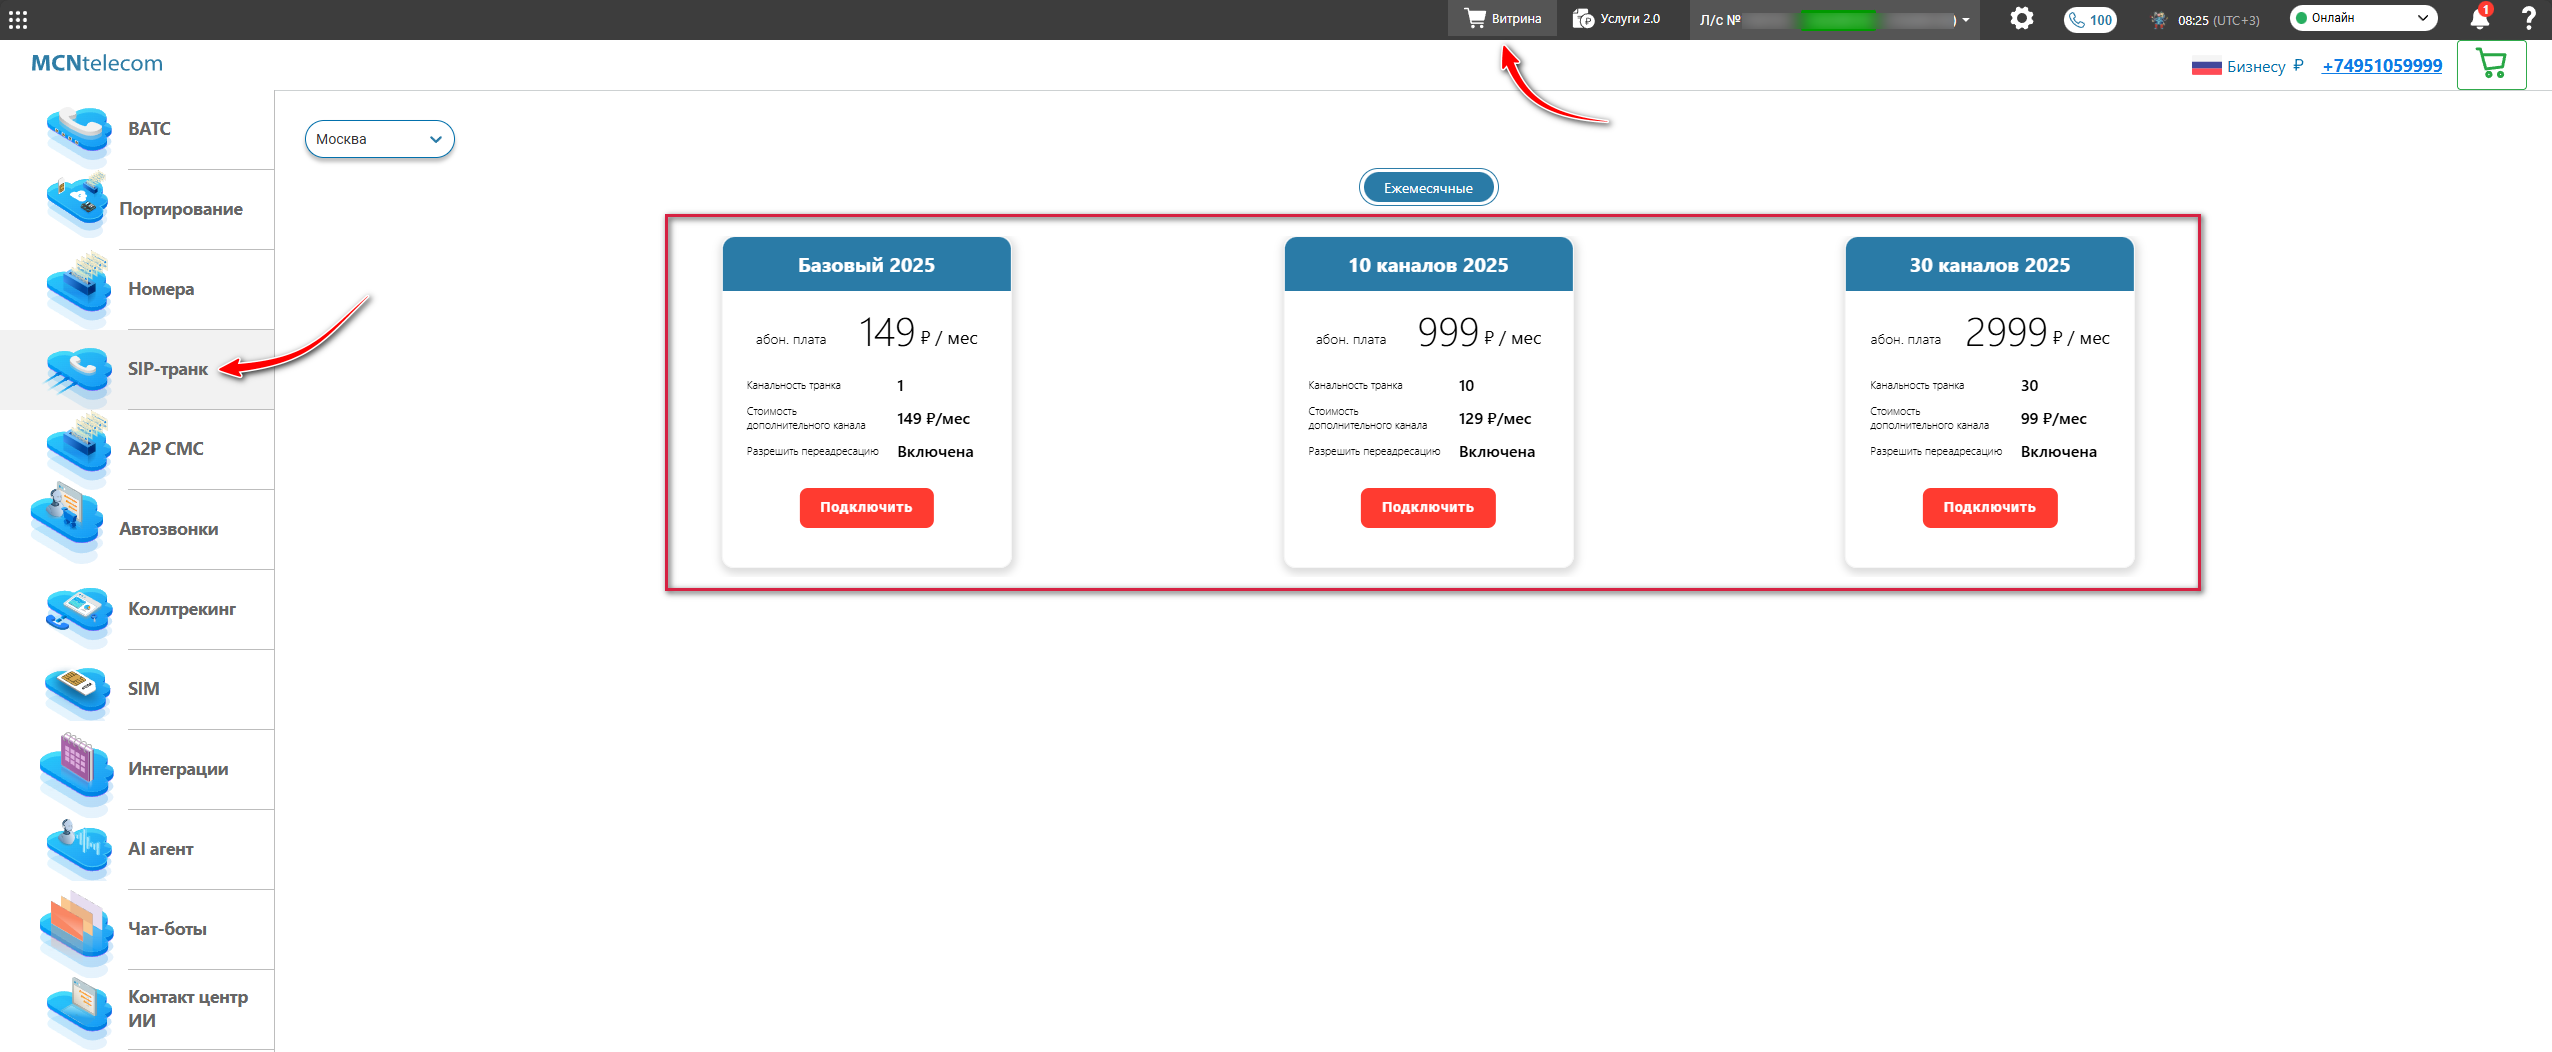Image resolution: width=2552 pixels, height=1052 pixels.
Task: Click the ВАТС cloud phone icon
Action: [78, 130]
